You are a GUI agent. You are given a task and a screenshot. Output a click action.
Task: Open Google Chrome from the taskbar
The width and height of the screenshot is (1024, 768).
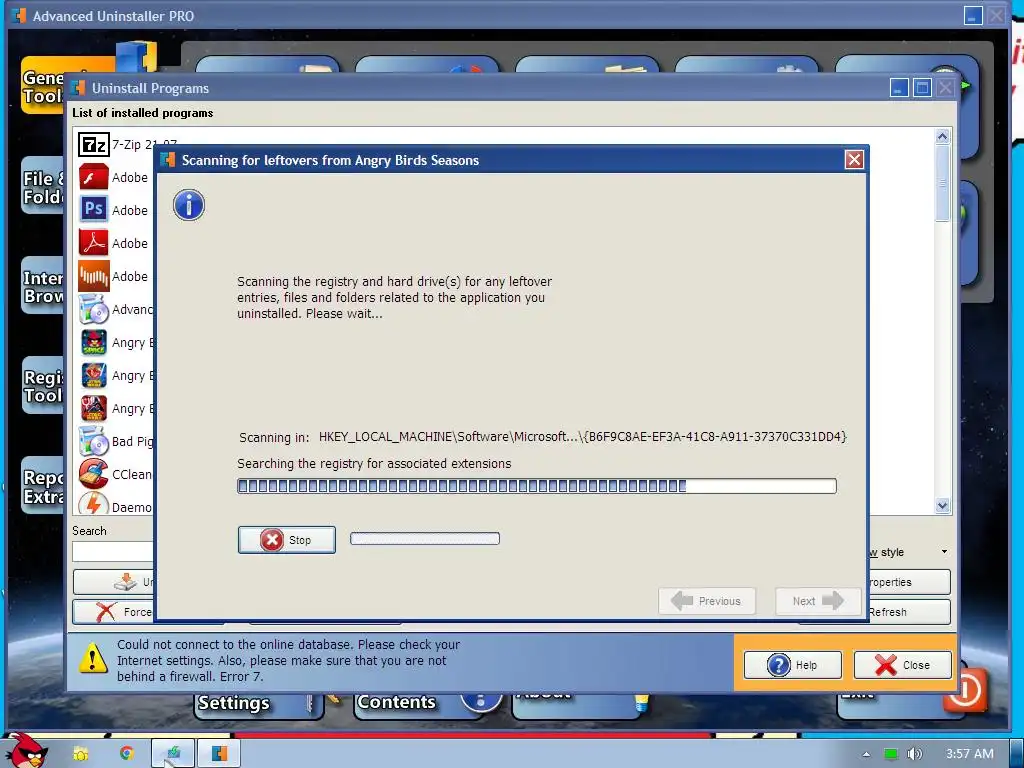tap(127, 754)
